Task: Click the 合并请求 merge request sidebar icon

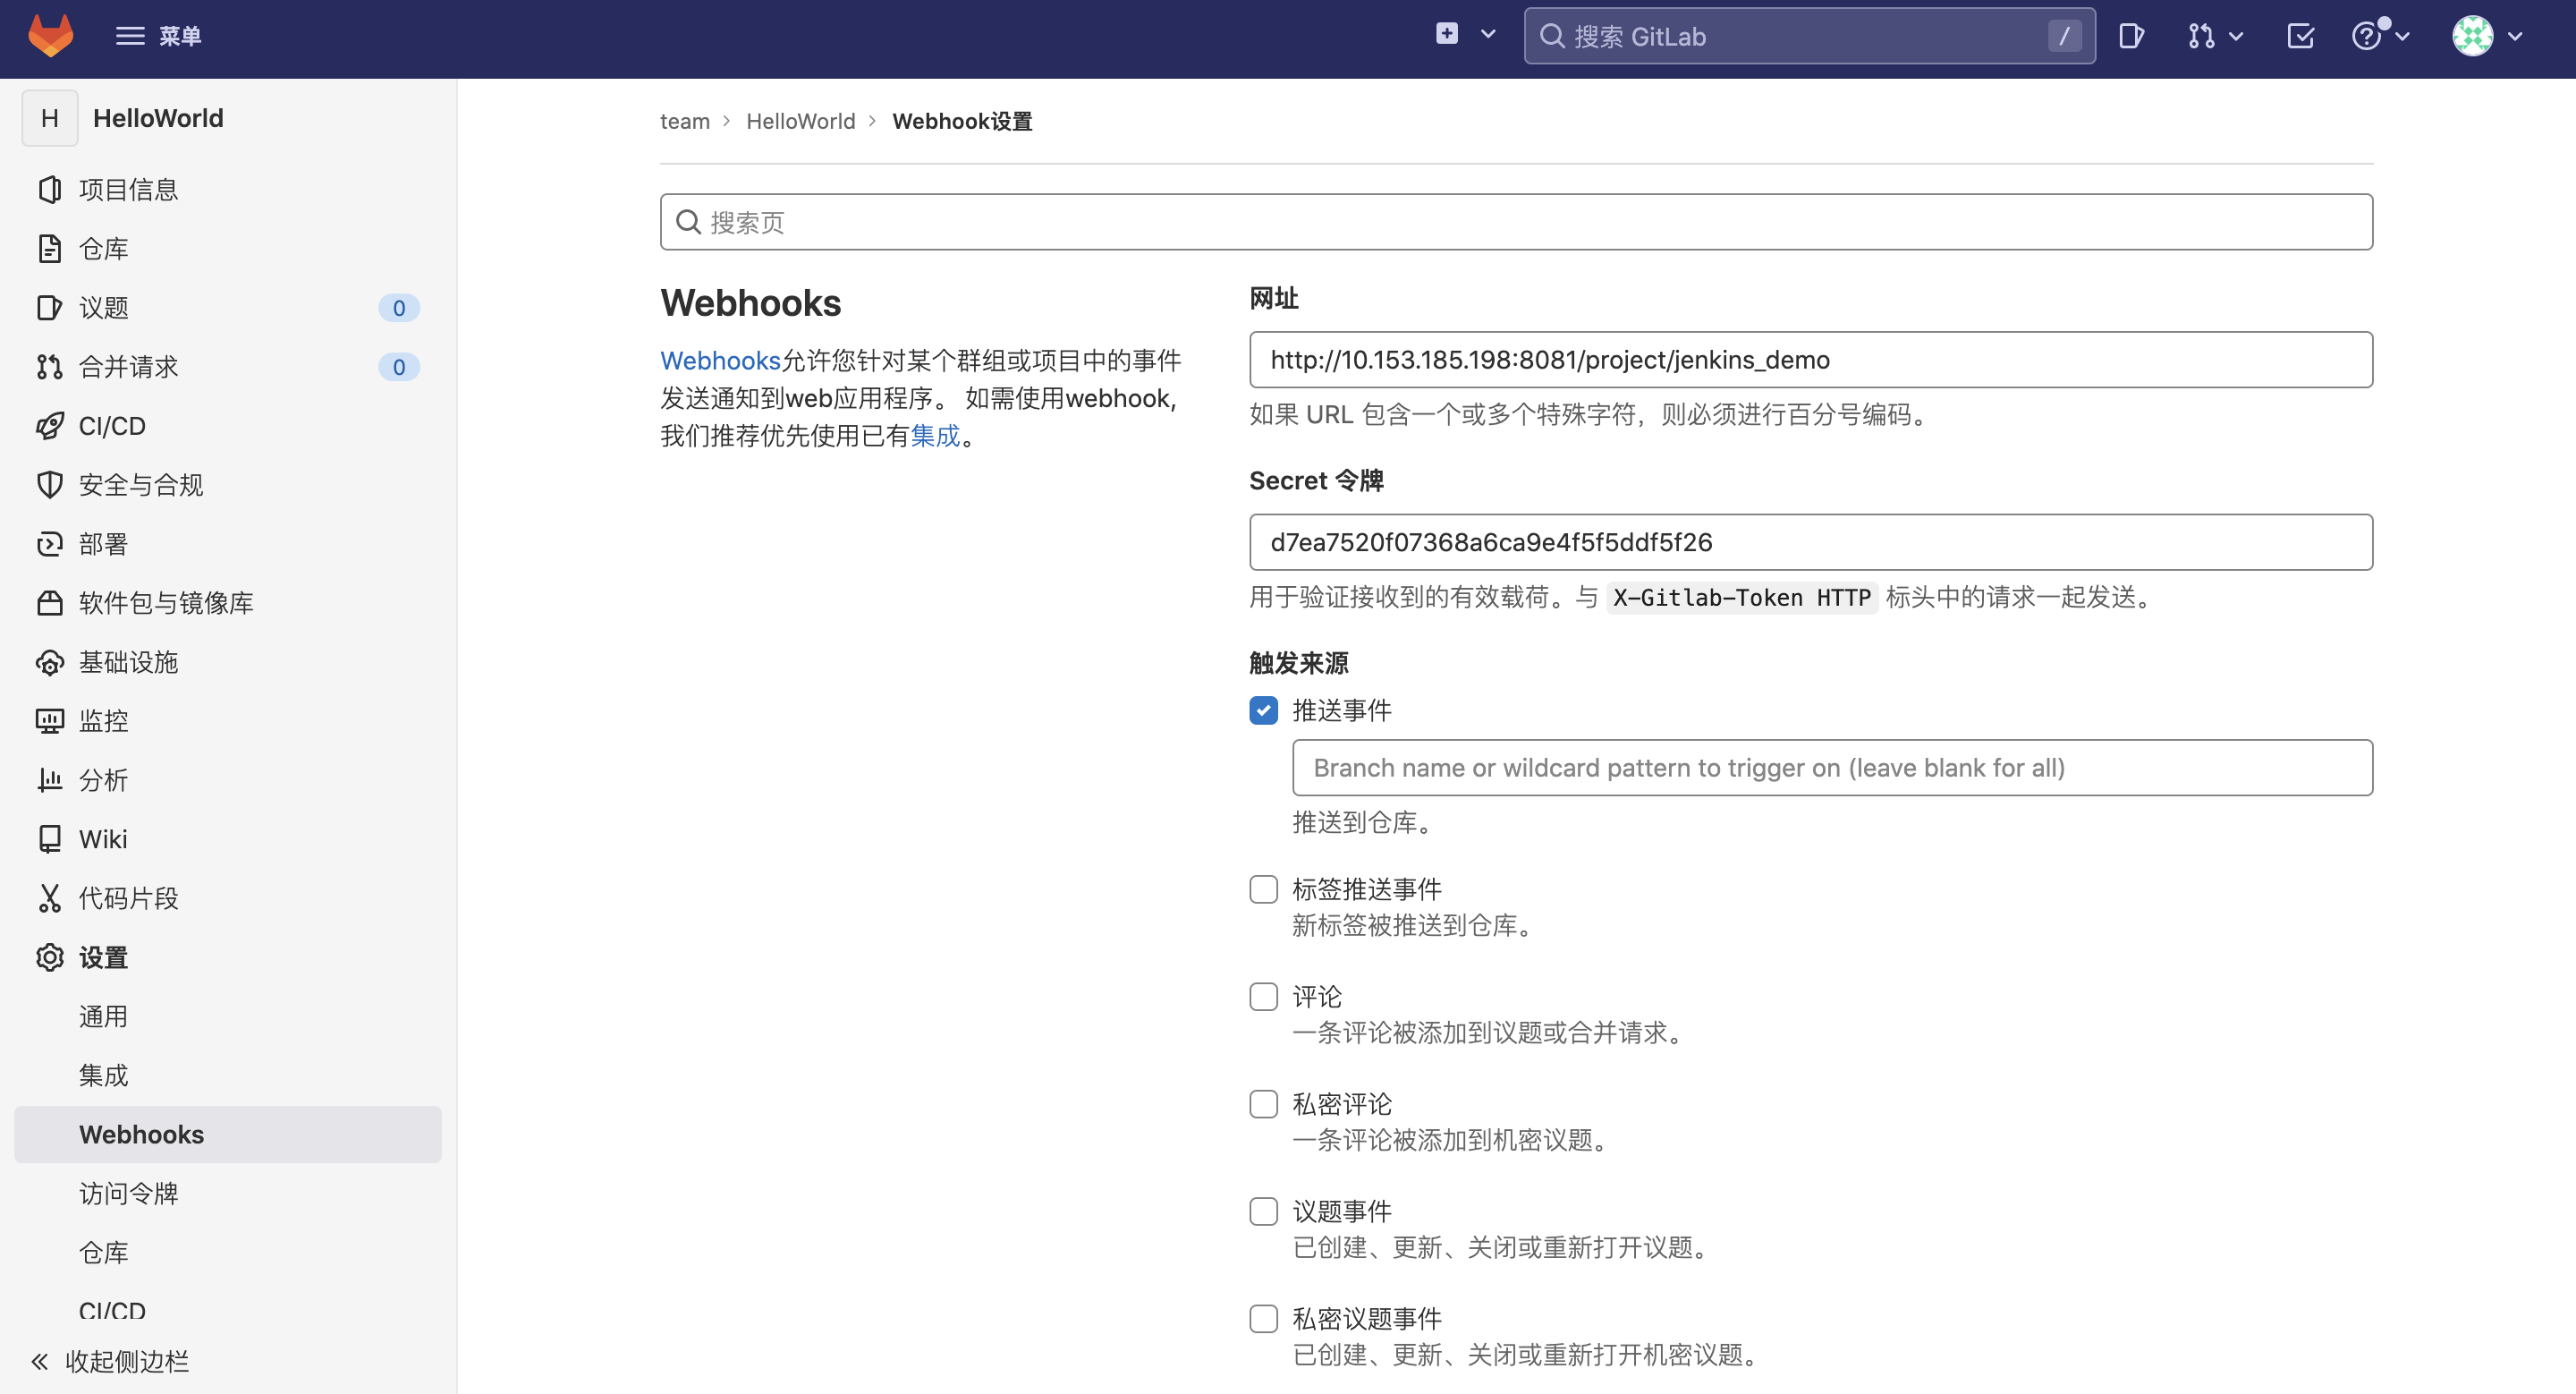Action: coord(49,367)
